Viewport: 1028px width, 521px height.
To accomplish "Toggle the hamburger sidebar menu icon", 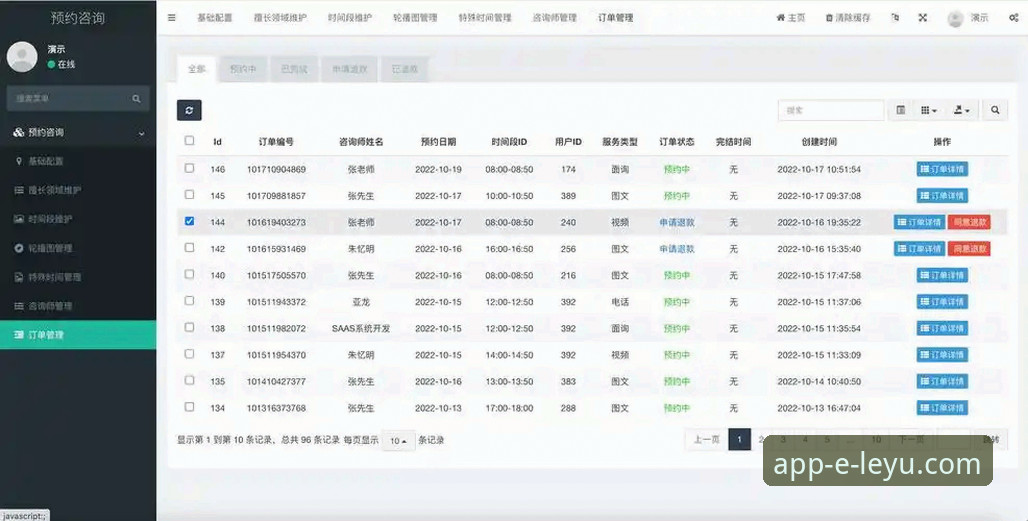I will (x=172, y=18).
